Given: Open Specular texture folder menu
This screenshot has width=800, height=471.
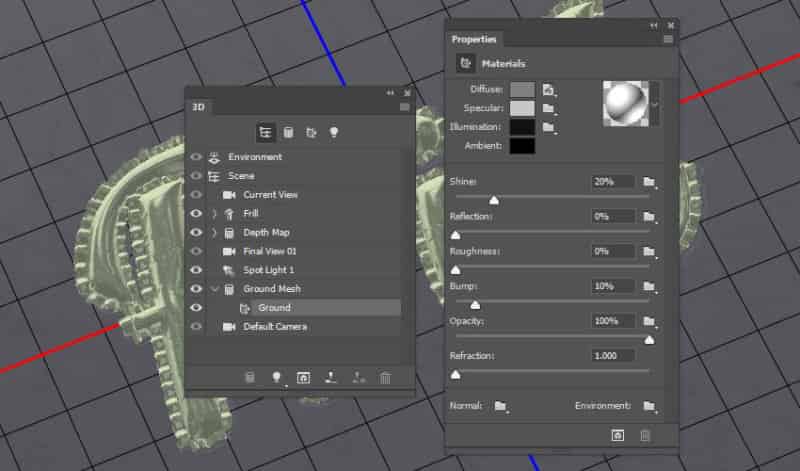Looking at the screenshot, I should [548, 109].
